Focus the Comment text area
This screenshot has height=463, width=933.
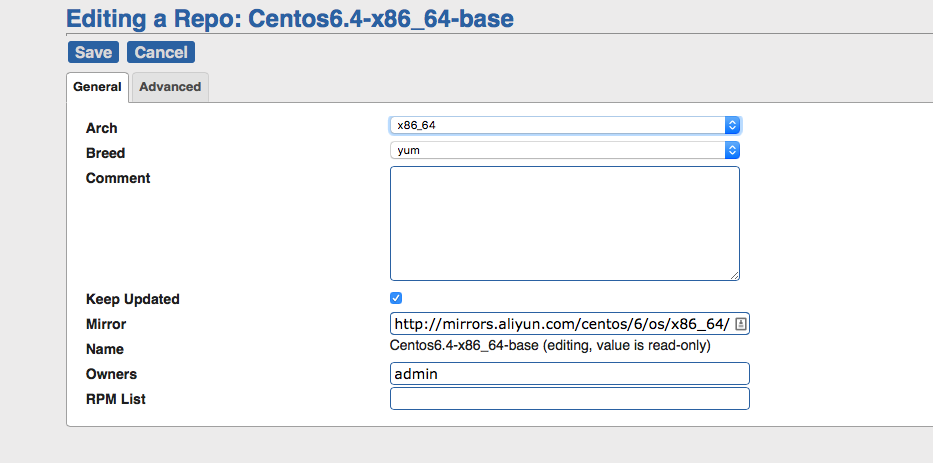click(x=564, y=223)
